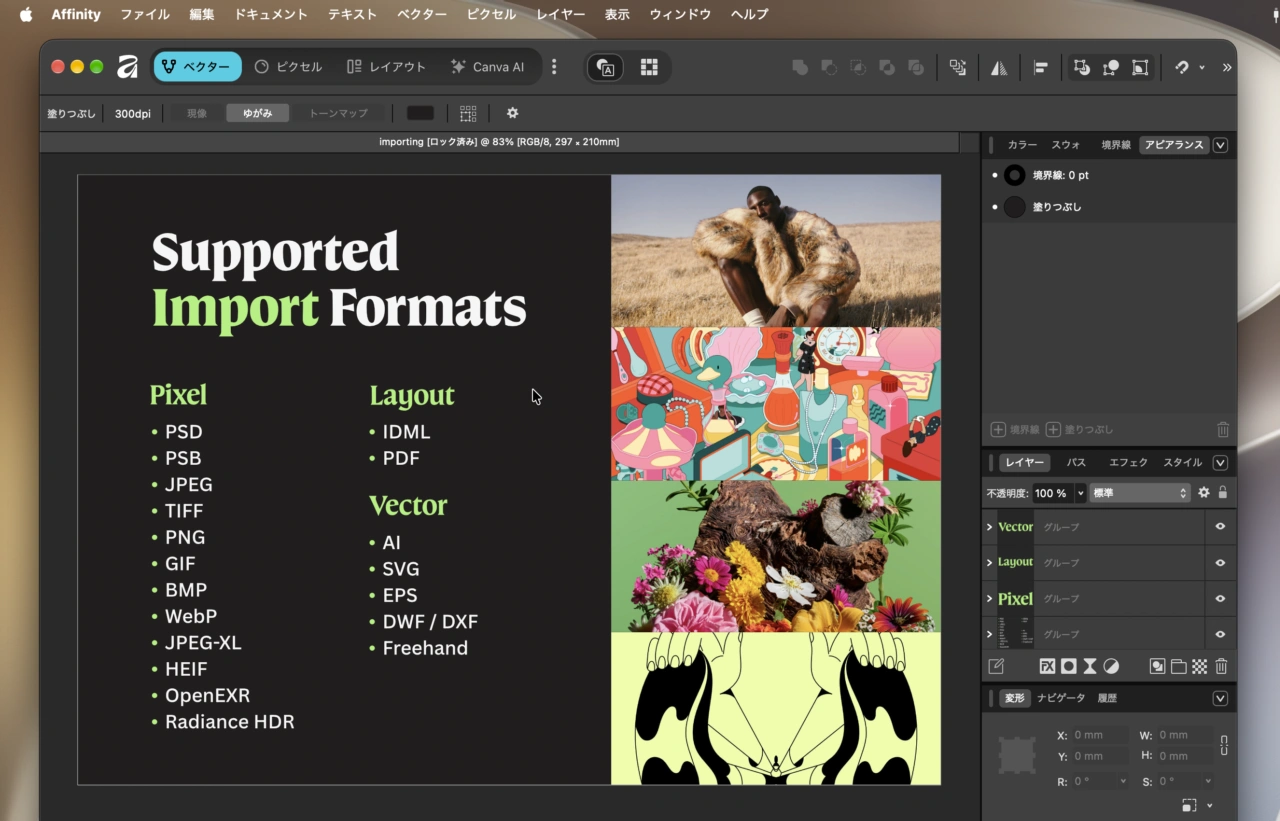This screenshot has height=821, width=1280.
Task: Delete layer with layers panel trash icon
Action: pos(1221,666)
